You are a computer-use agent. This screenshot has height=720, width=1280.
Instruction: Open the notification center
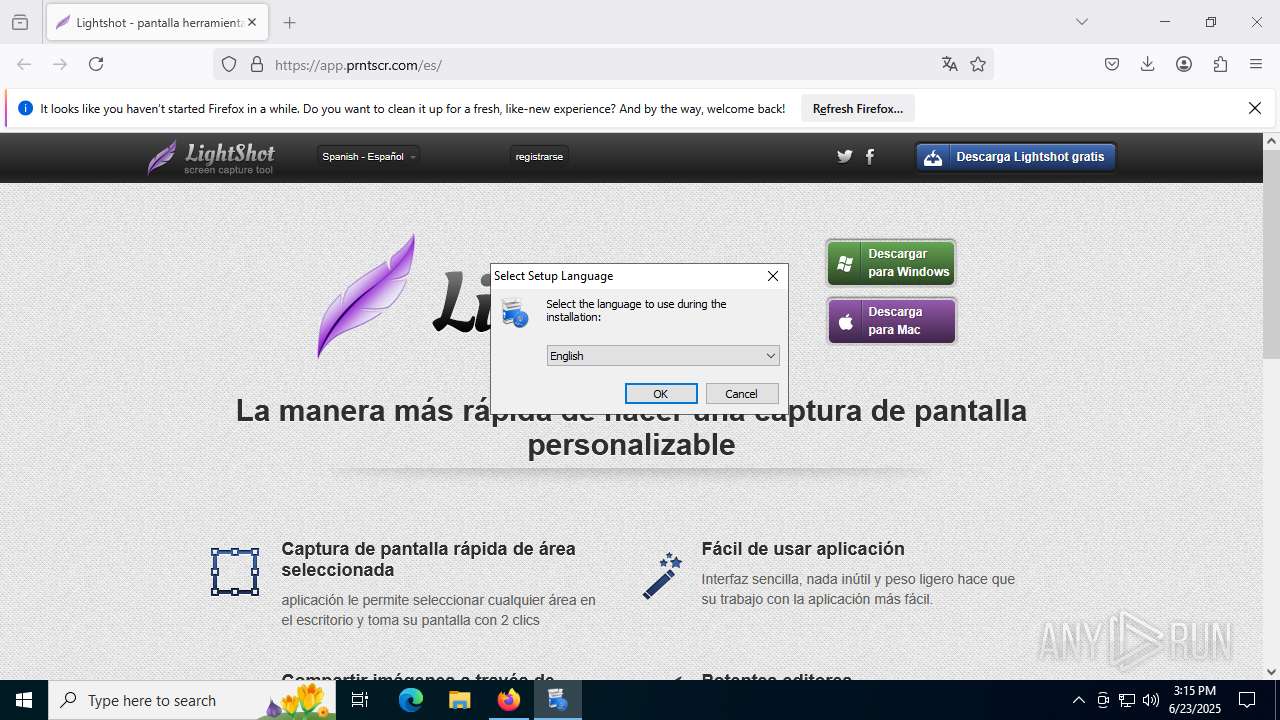coord(1247,700)
